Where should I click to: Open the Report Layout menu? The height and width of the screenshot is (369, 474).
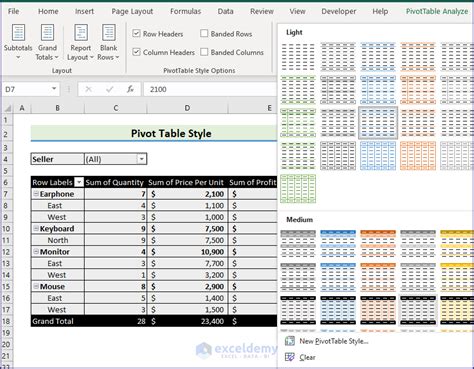point(80,42)
